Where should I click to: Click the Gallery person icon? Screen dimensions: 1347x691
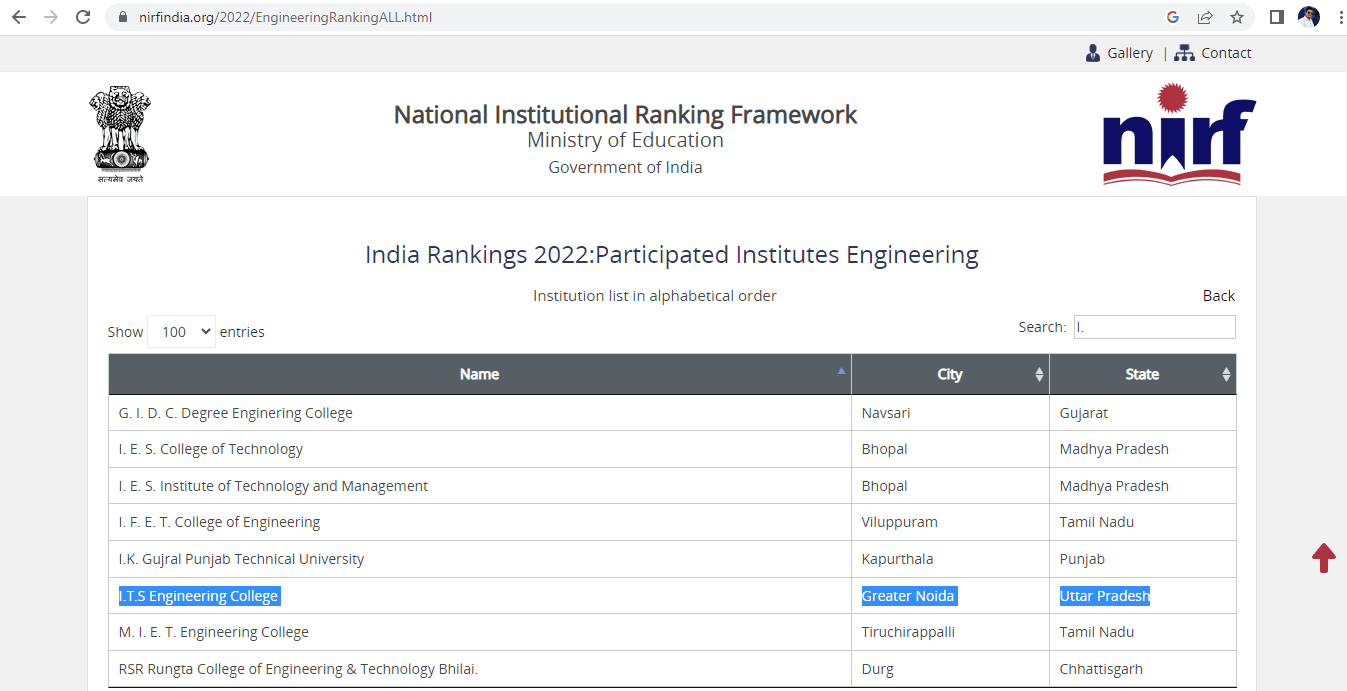[x=1093, y=53]
